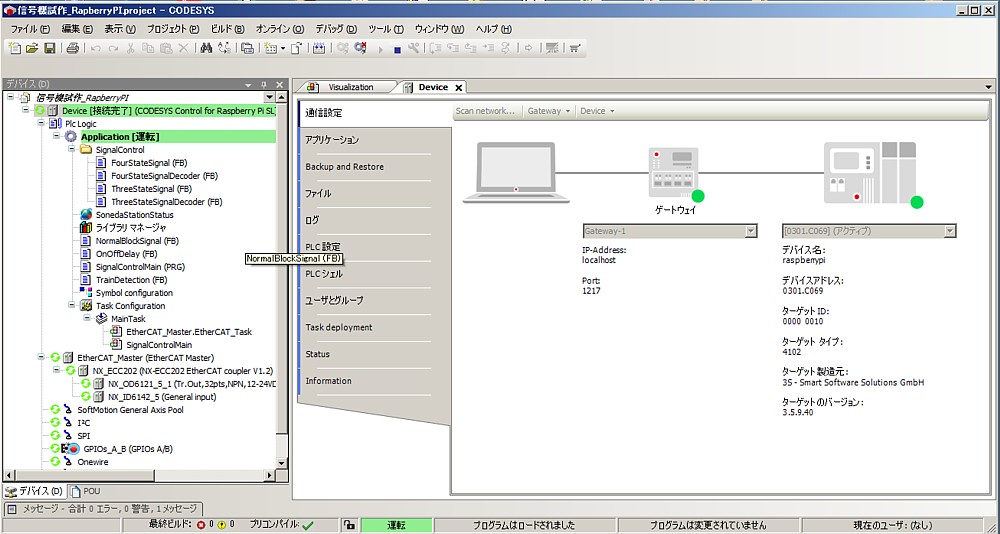The height and width of the screenshot is (534, 1000).
Task: Click the MainTask stack icon
Action: pos(101,318)
